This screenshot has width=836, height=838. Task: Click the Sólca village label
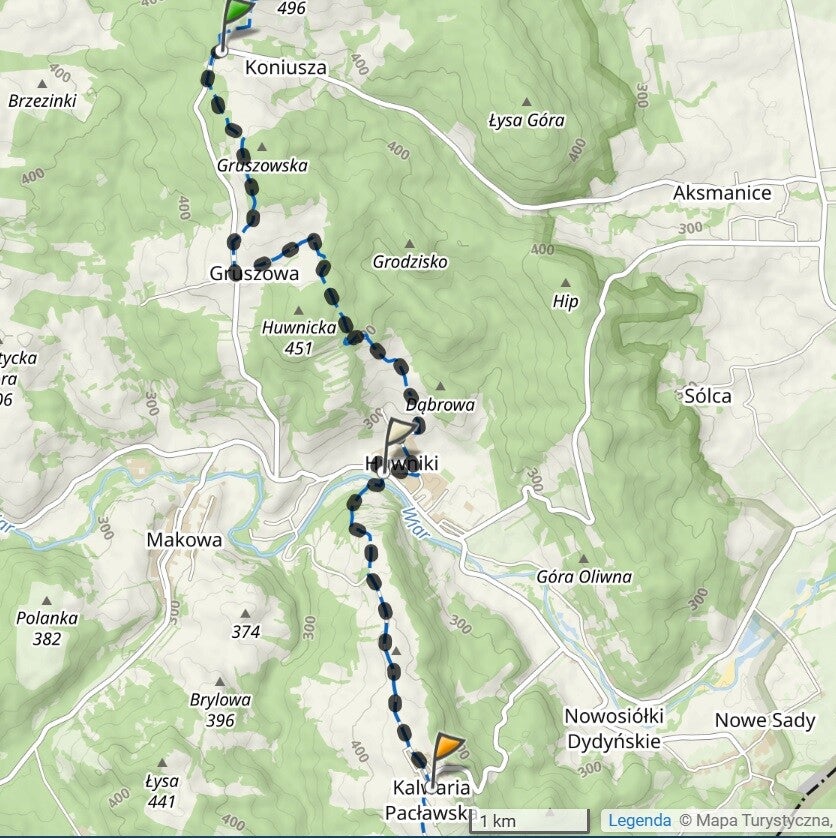tap(708, 396)
